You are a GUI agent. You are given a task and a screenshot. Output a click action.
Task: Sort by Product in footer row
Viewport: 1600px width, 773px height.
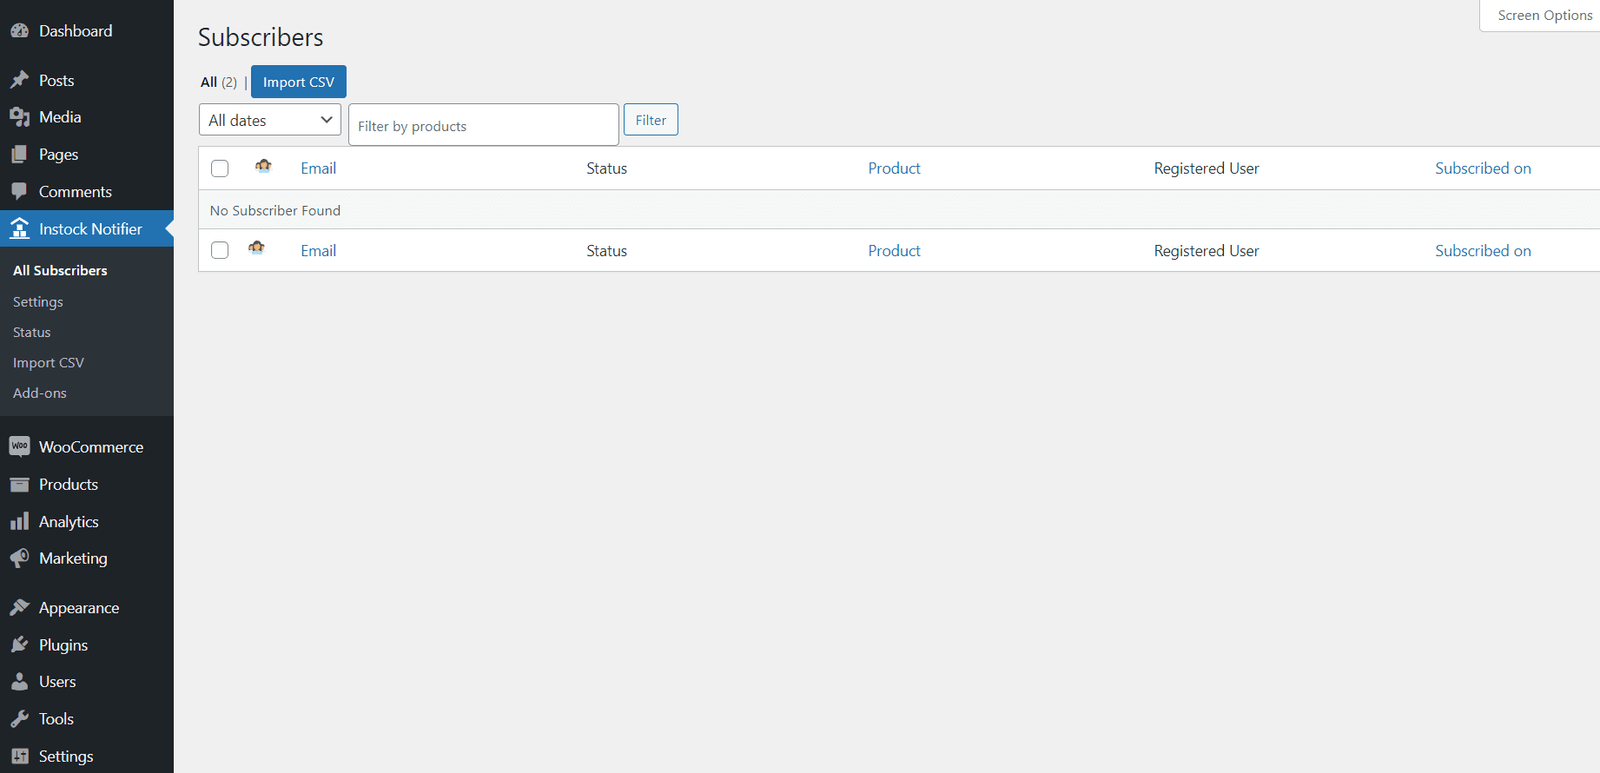(x=894, y=251)
